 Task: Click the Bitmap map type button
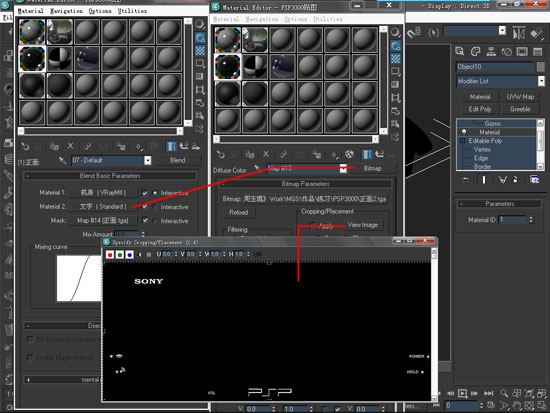373,168
